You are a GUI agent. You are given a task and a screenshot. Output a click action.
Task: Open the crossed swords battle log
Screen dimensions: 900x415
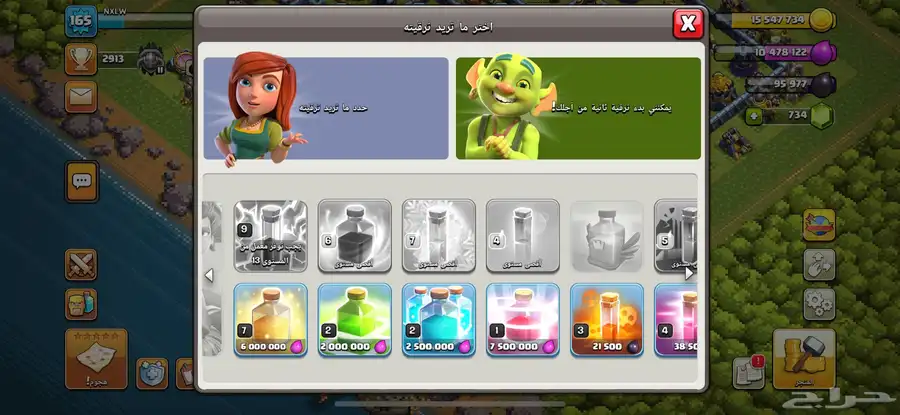click(81, 265)
